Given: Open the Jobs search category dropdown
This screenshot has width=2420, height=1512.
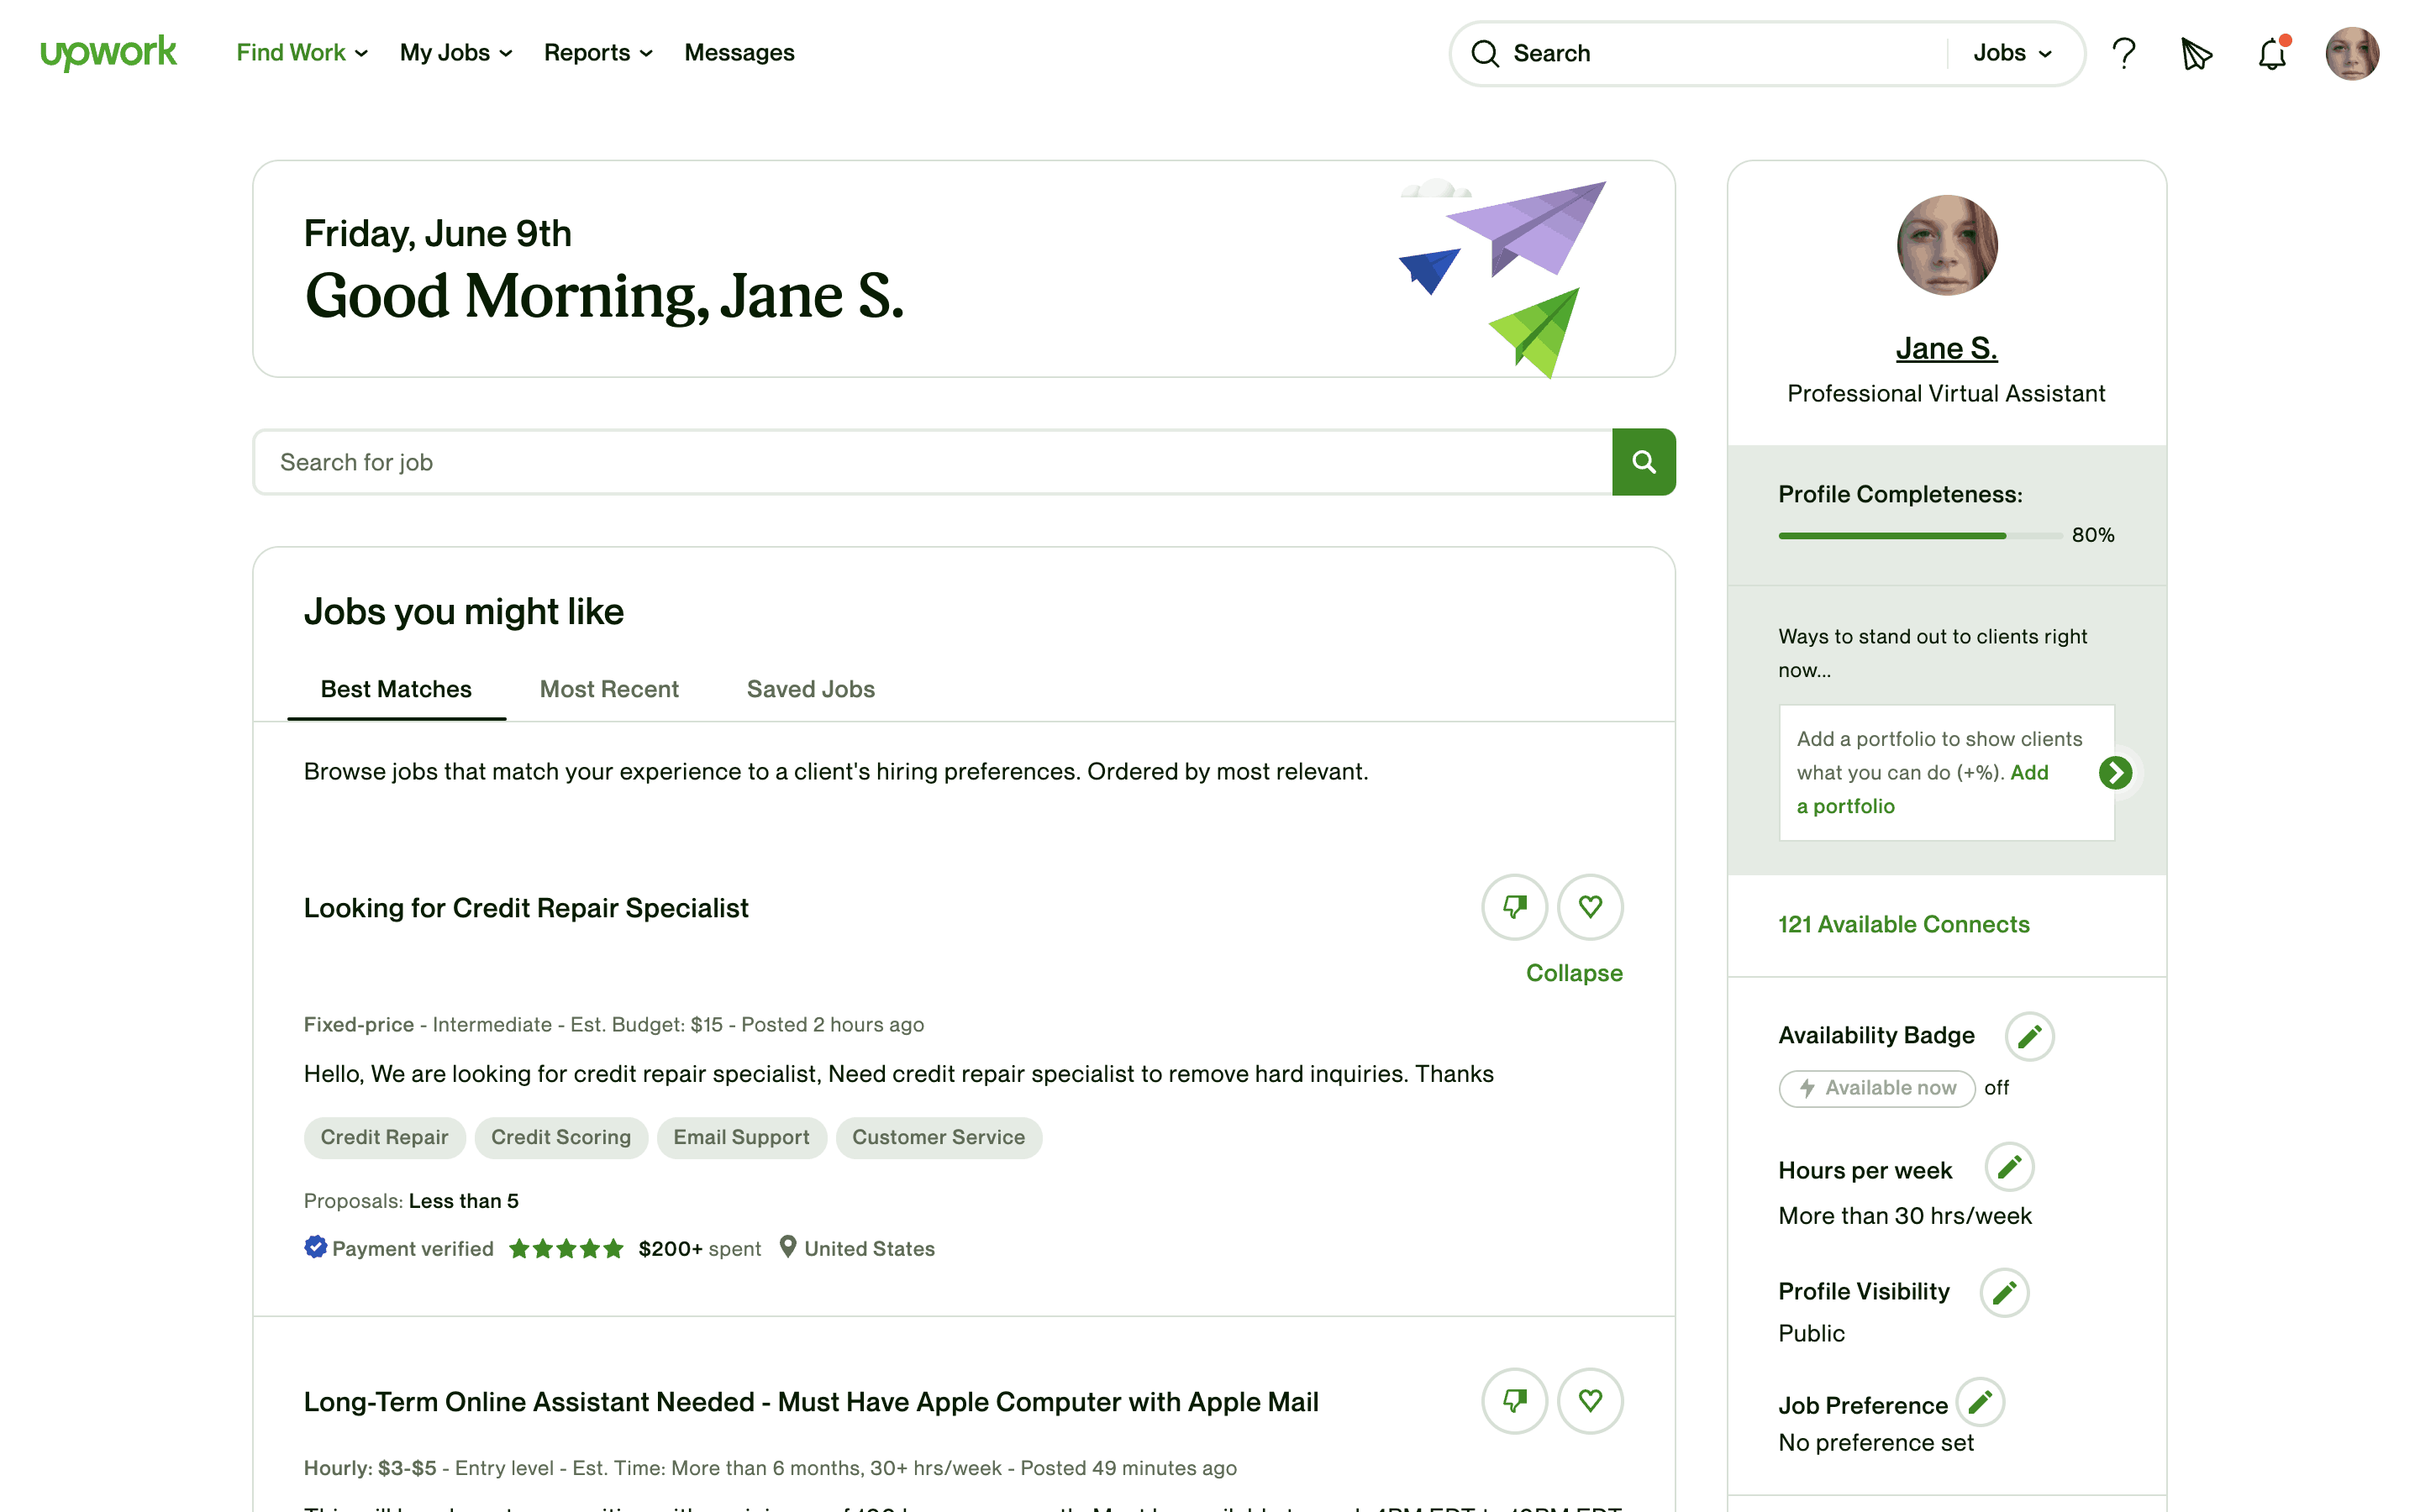Looking at the screenshot, I should [2012, 53].
